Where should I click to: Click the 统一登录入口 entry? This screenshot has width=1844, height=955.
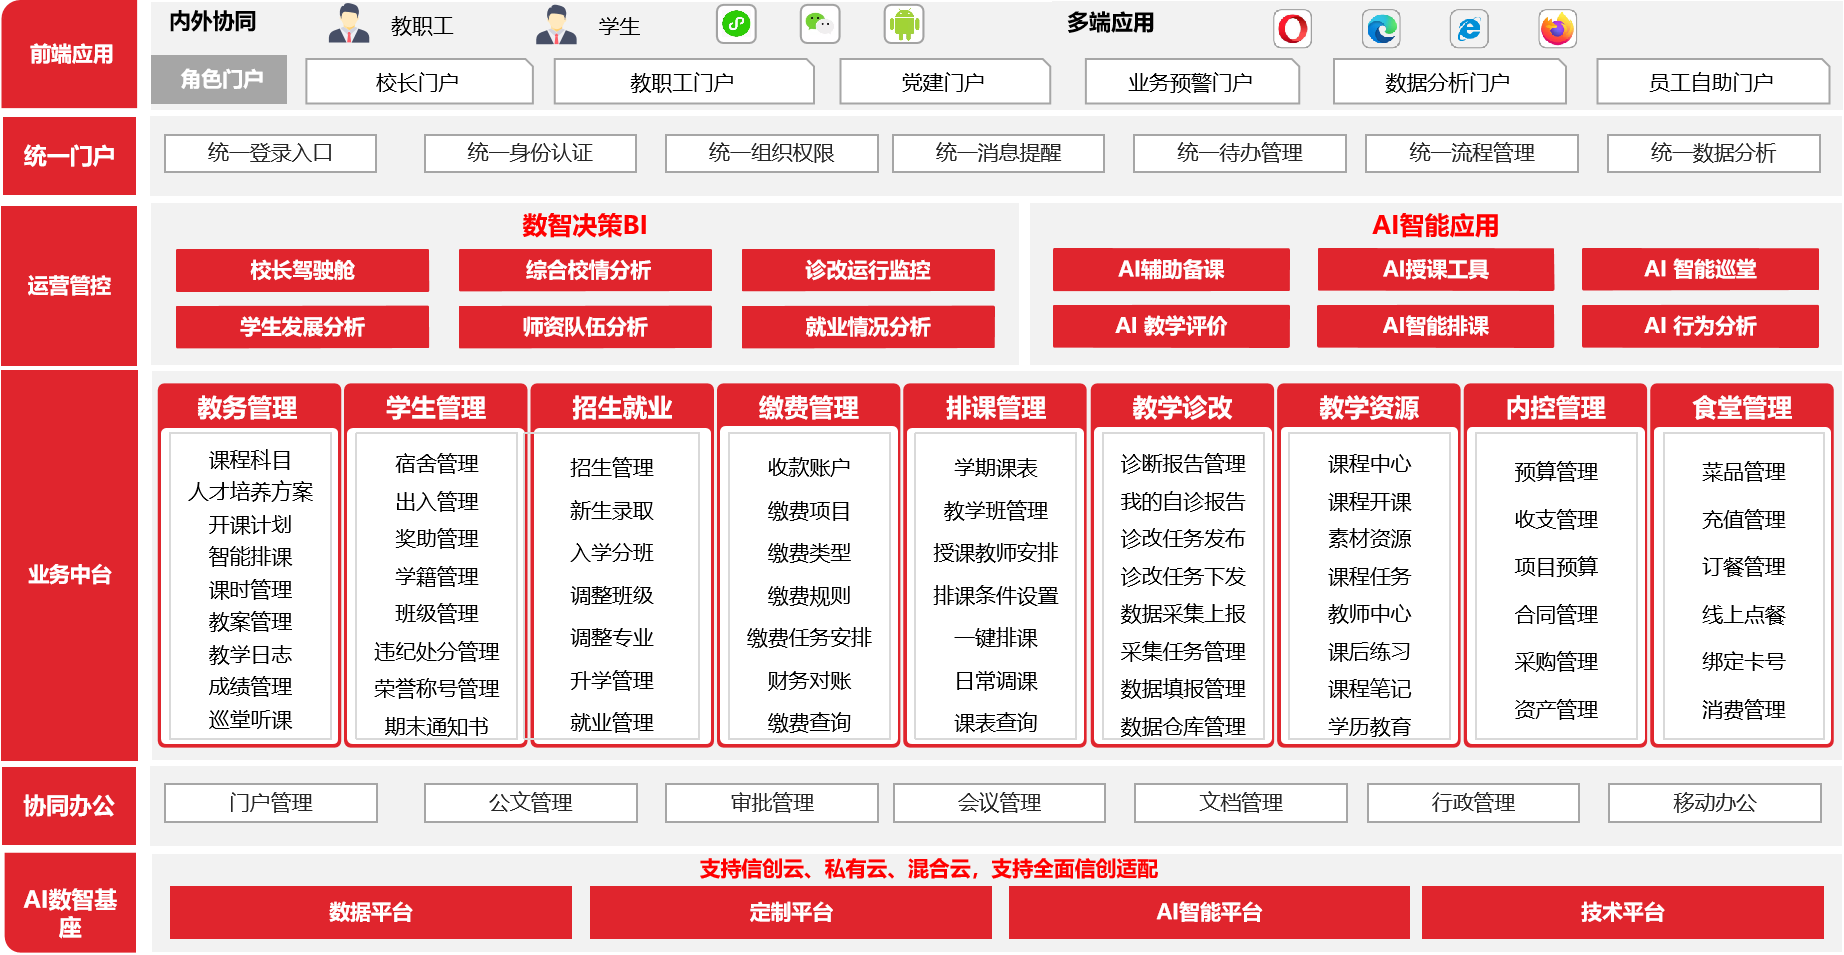pyautogui.click(x=270, y=153)
